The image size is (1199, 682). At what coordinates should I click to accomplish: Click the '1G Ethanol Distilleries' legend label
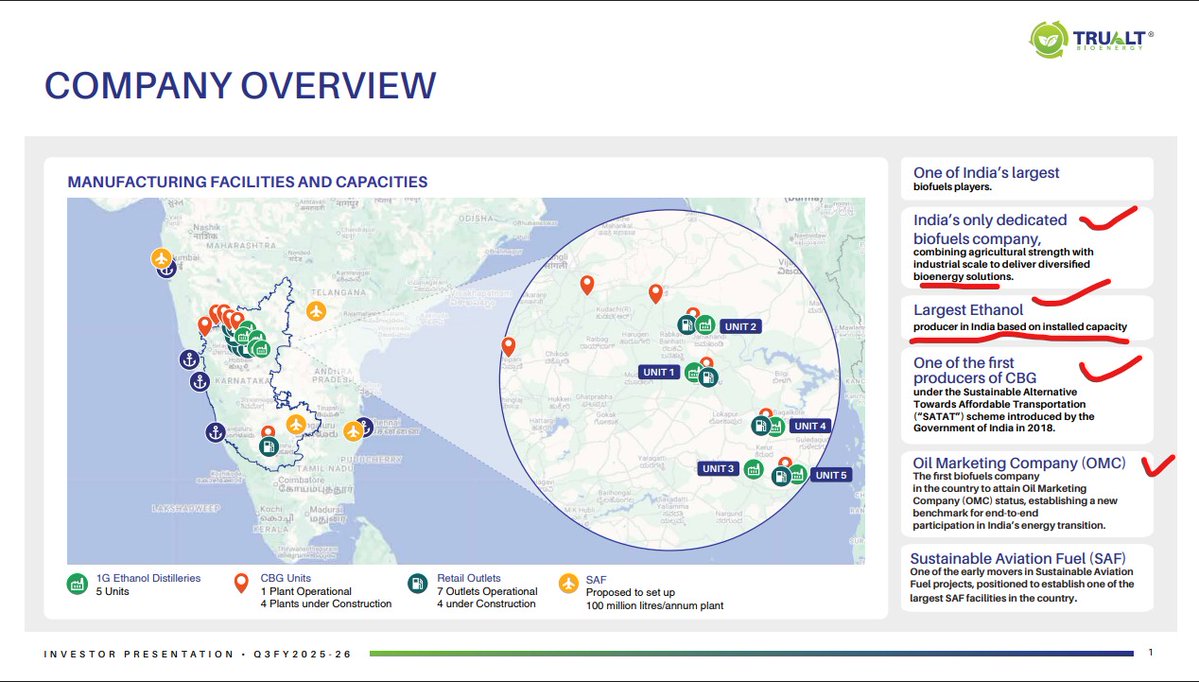(148, 578)
